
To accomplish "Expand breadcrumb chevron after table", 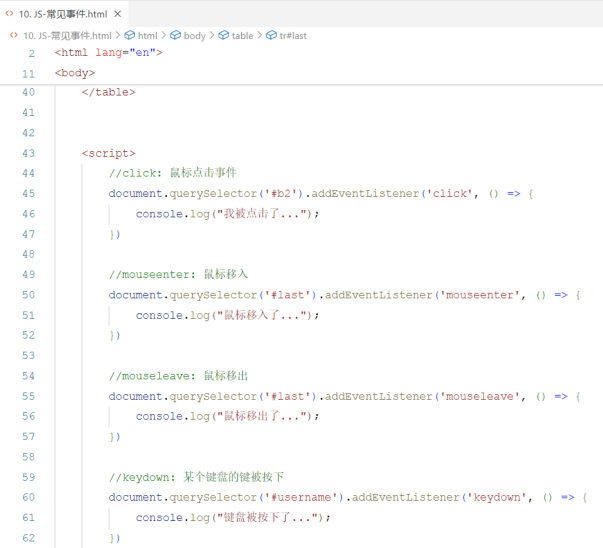I will pyautogui.click(x=260, y=35).
